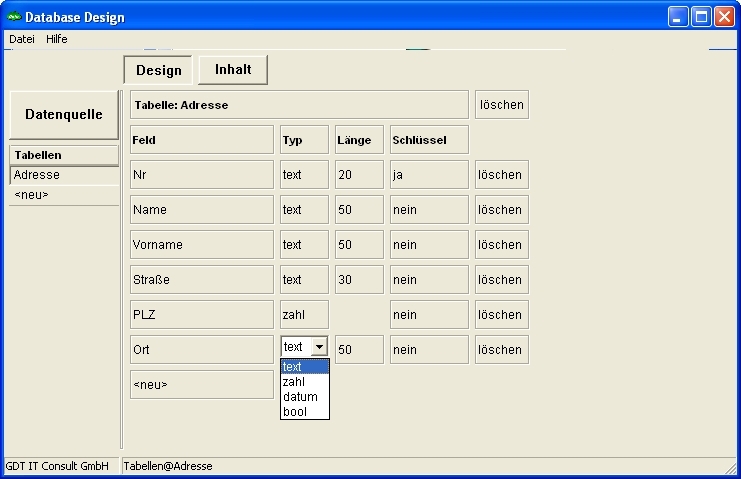This screenshot has height=479, width=741.
Task: Click löschen for the Straße field
Action: [501, 280]
